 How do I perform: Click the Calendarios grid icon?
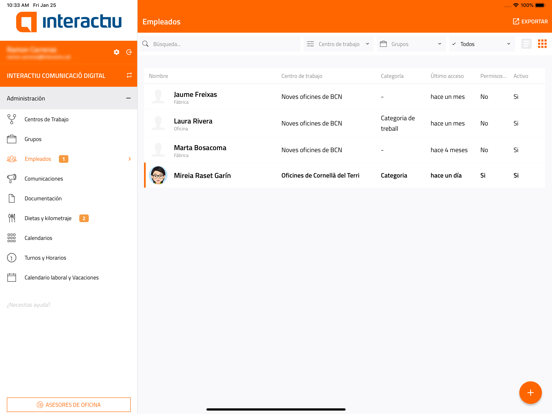(12, 238)
